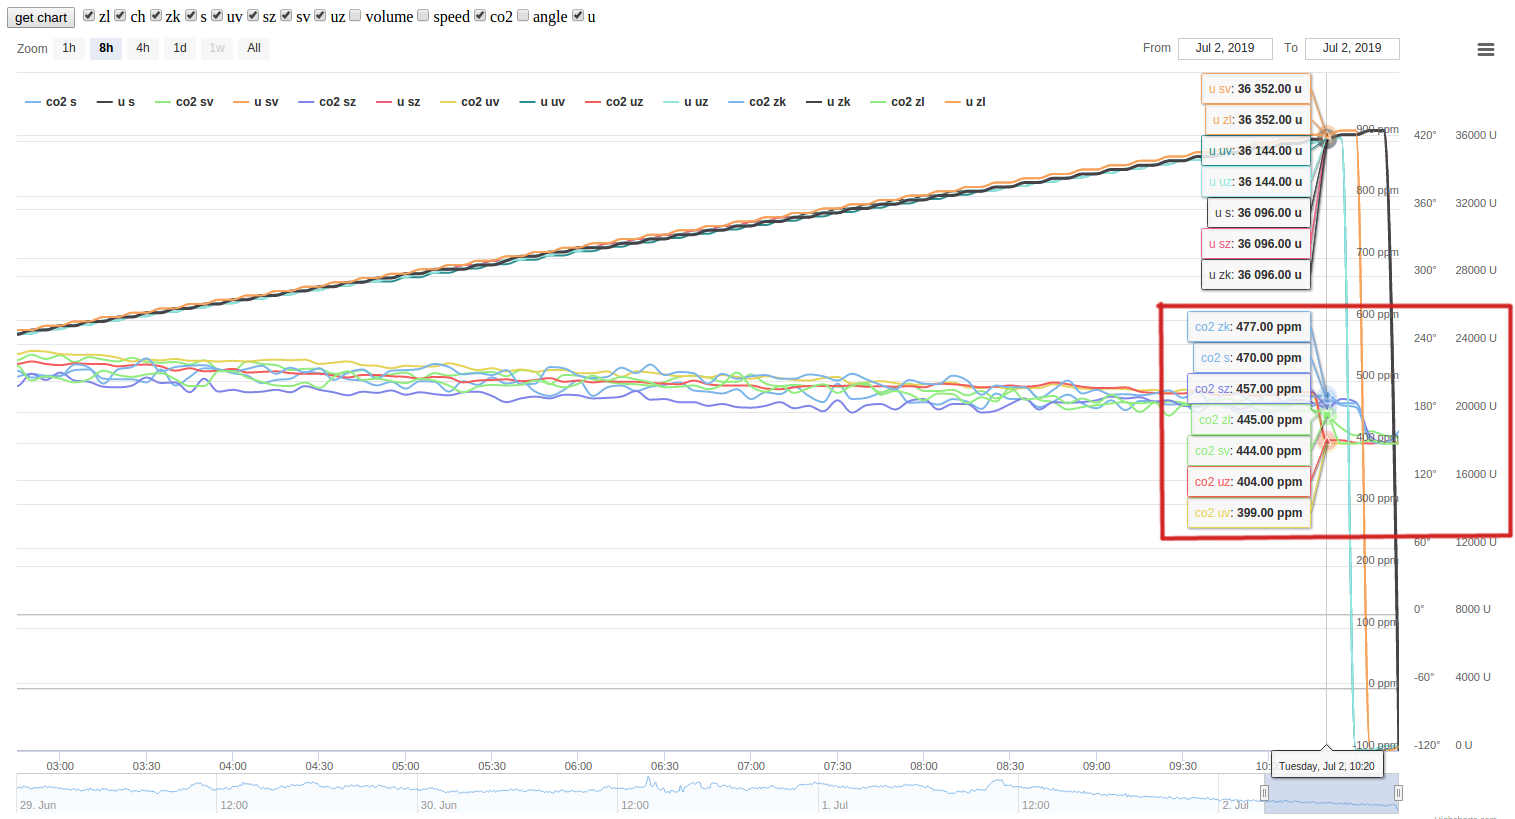Uncheck the u checkbox
This screenshot has height=819, width=1515.
tap(577, 16)
